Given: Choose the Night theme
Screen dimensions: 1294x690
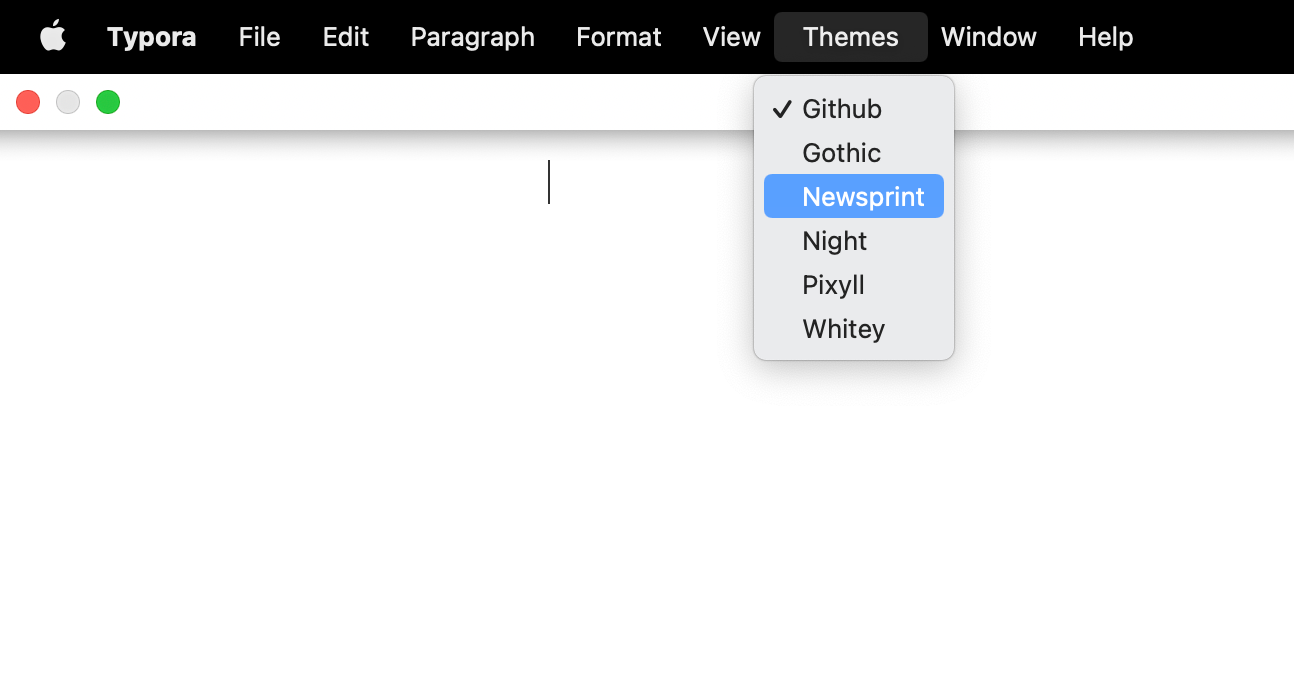Looking at the screenshot, I should pyautogui.click(x=834, y=241).
